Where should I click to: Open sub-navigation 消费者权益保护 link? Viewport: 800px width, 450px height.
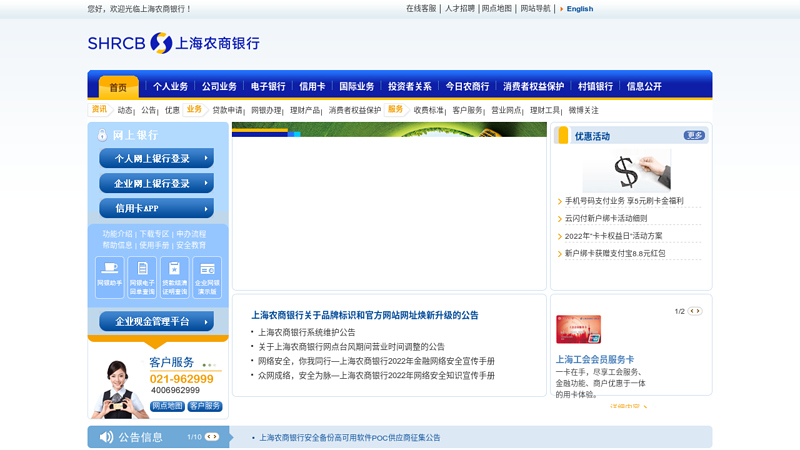[x=355, y=110]
